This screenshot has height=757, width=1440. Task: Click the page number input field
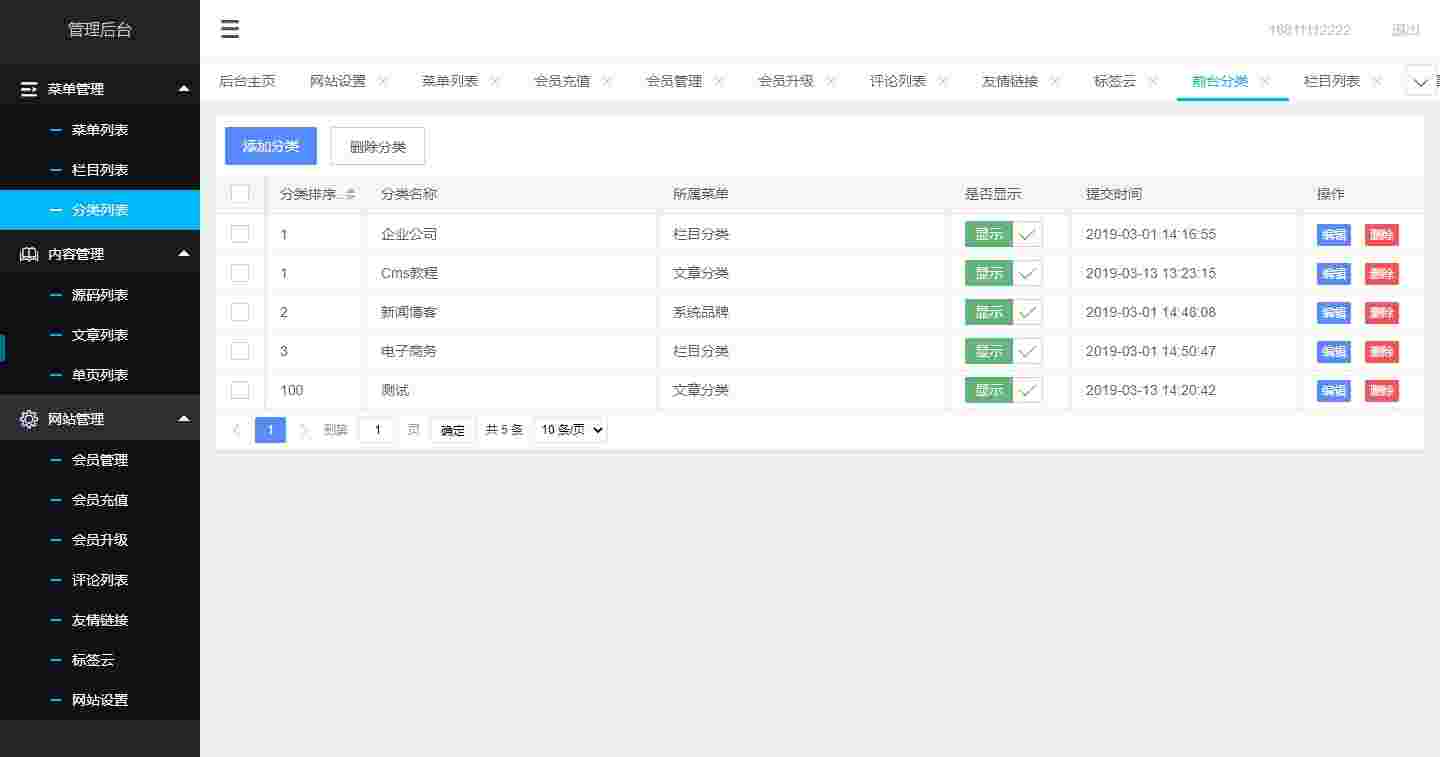[x=376, y=429]
